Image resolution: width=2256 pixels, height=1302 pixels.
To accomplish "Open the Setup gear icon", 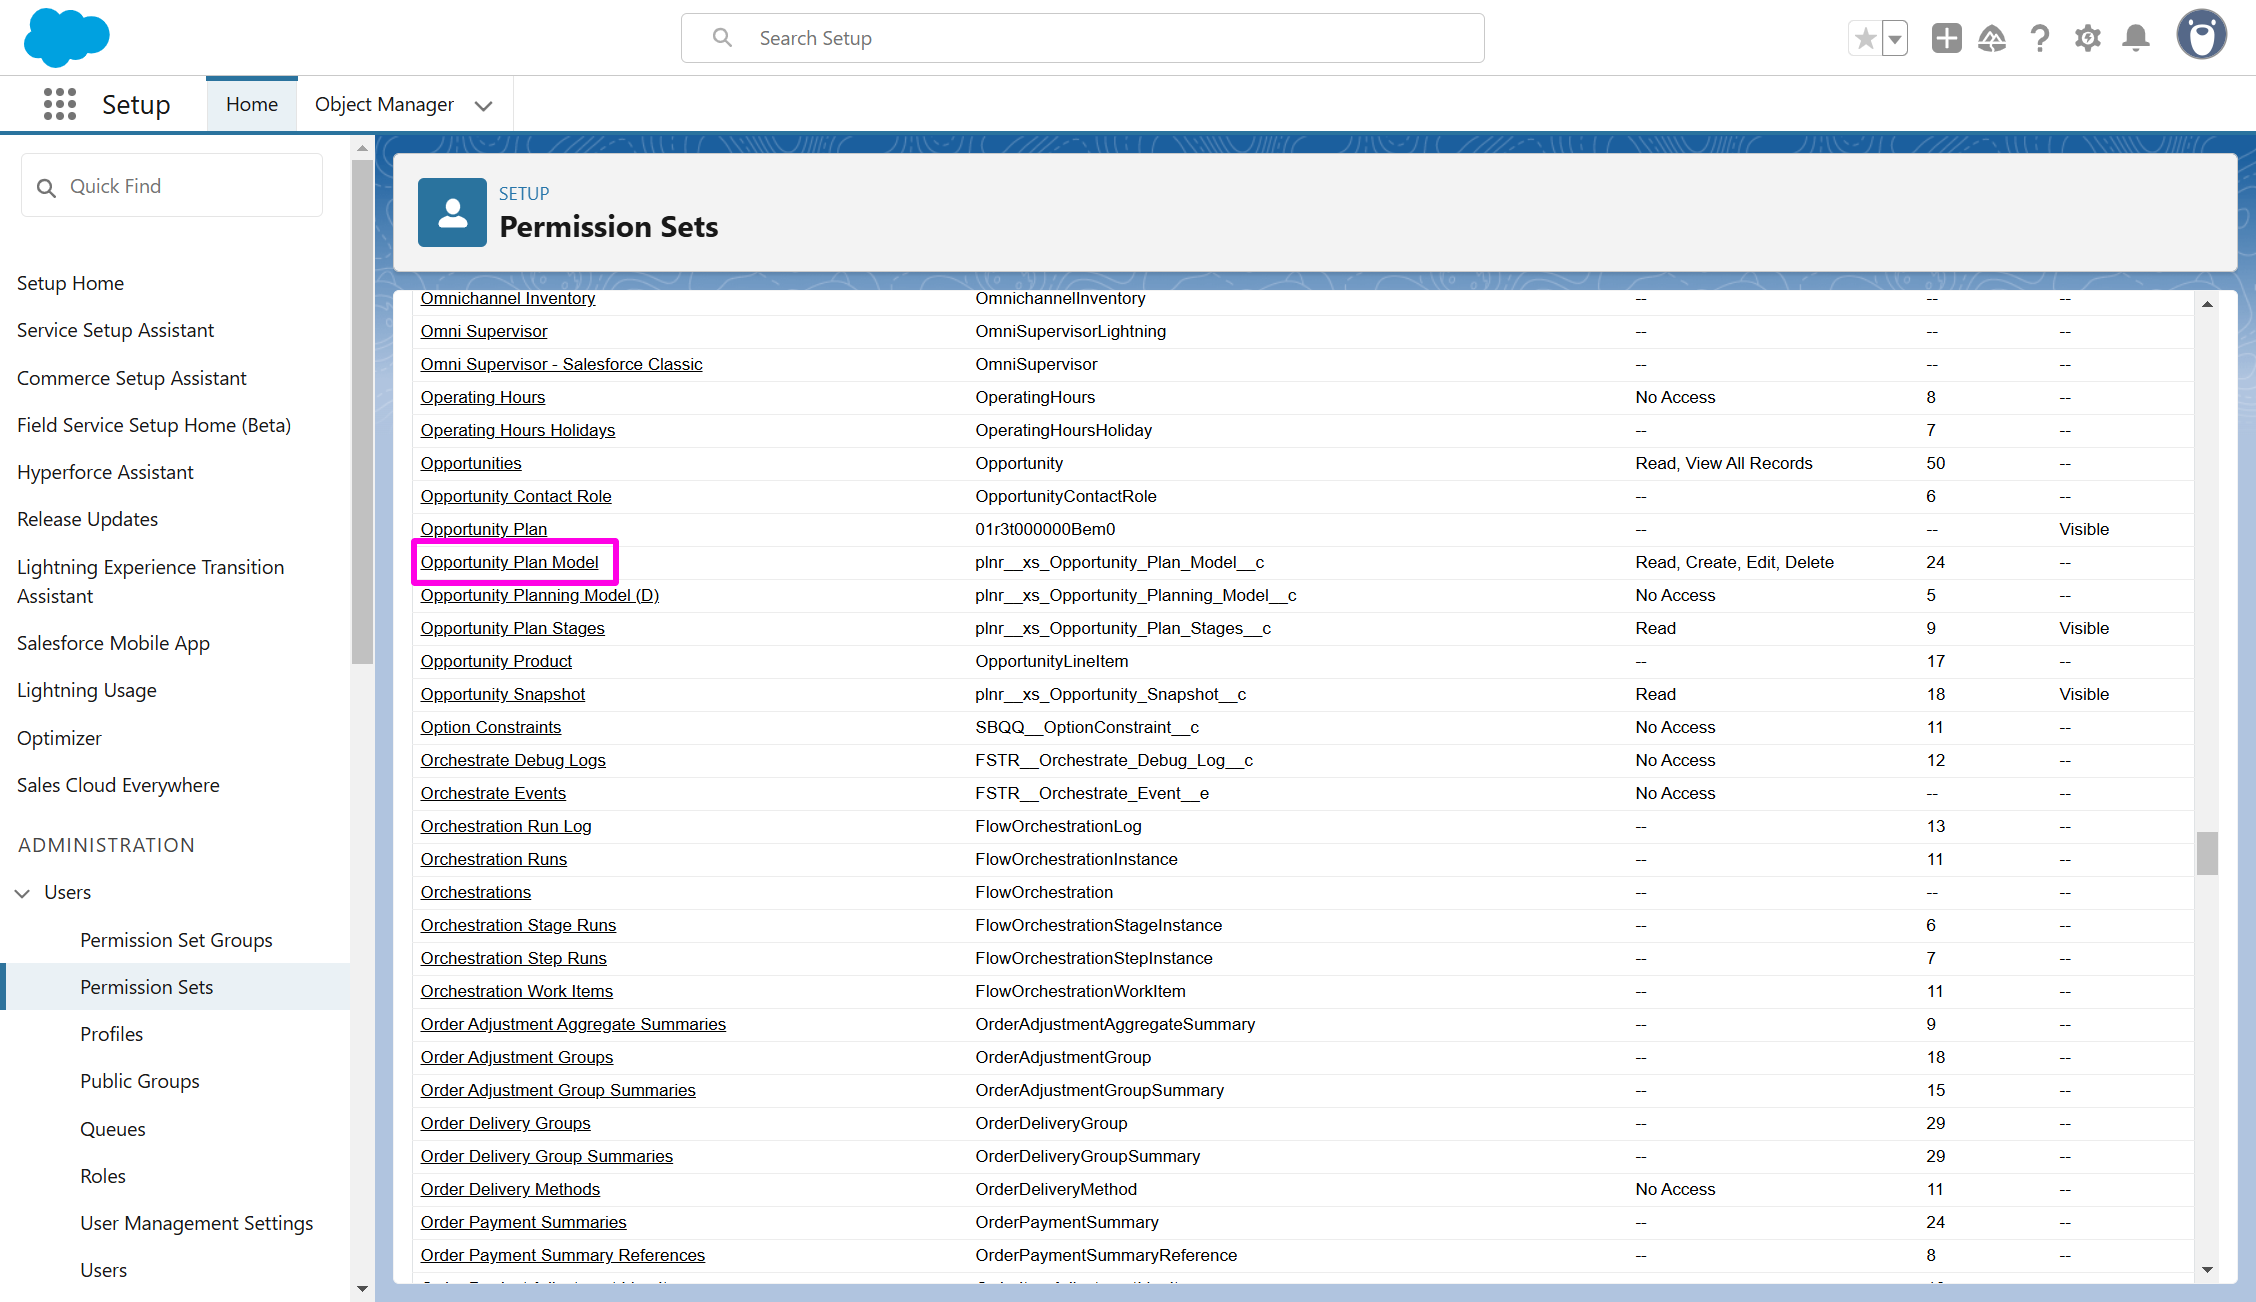I will coord(2088,38).
